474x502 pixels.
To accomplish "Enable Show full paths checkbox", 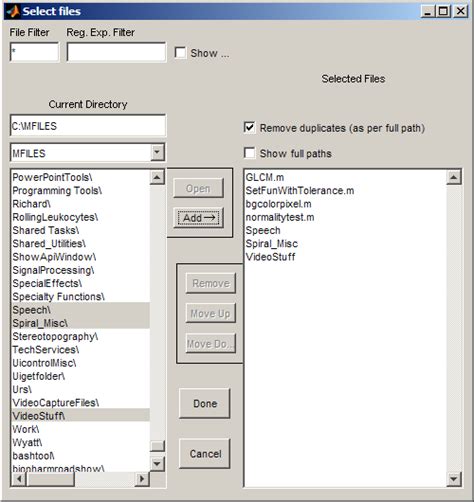I will coord(250,153).
